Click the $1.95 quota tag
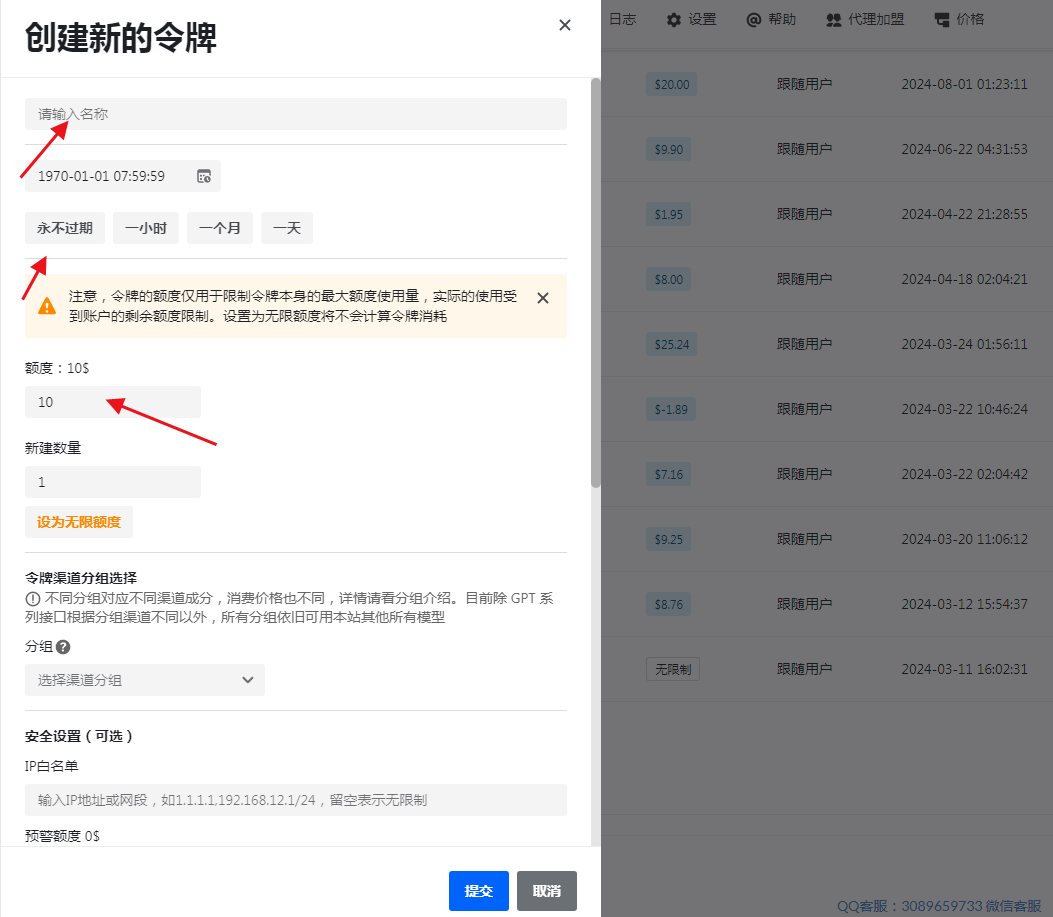This screenshot has height=917, width=1053. pos(668,214)
